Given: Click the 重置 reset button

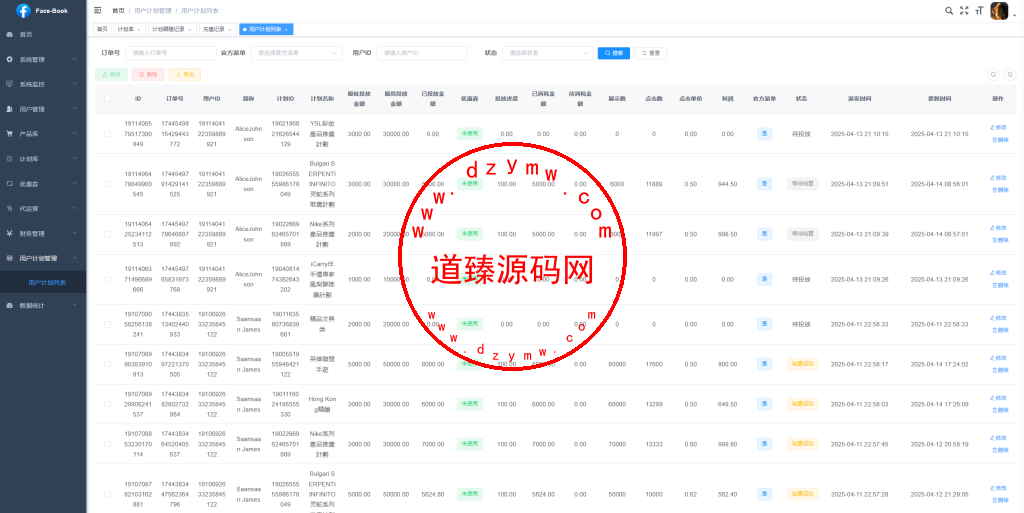Looking at the screenshot, I should [650, 53].
